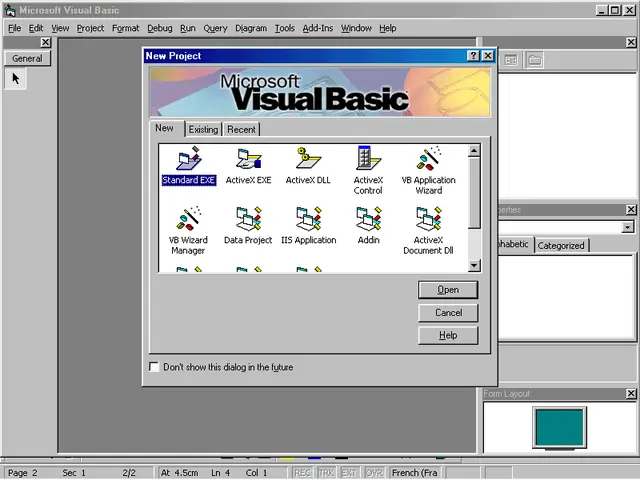Viewport: 640px width, 480px height.
Task: Click the Open button
Action: tap(448, 290)
